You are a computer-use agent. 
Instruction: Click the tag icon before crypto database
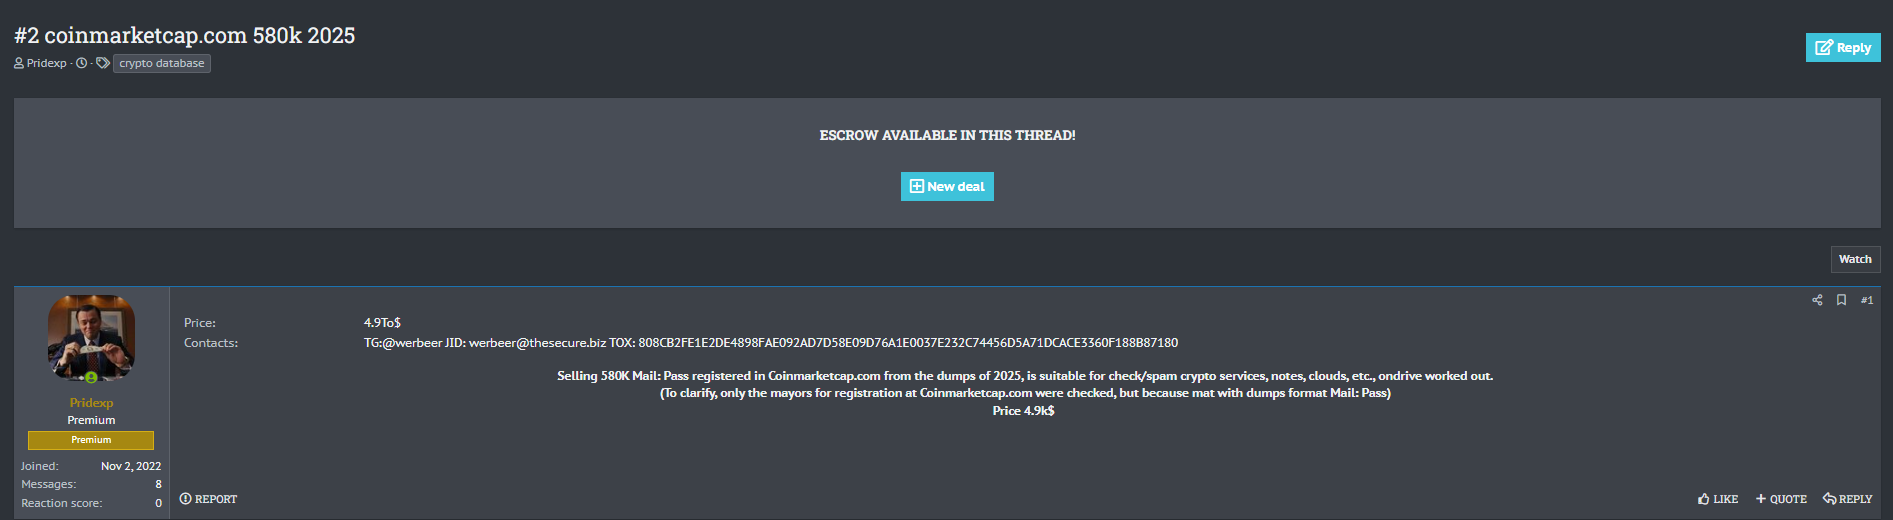103,63
